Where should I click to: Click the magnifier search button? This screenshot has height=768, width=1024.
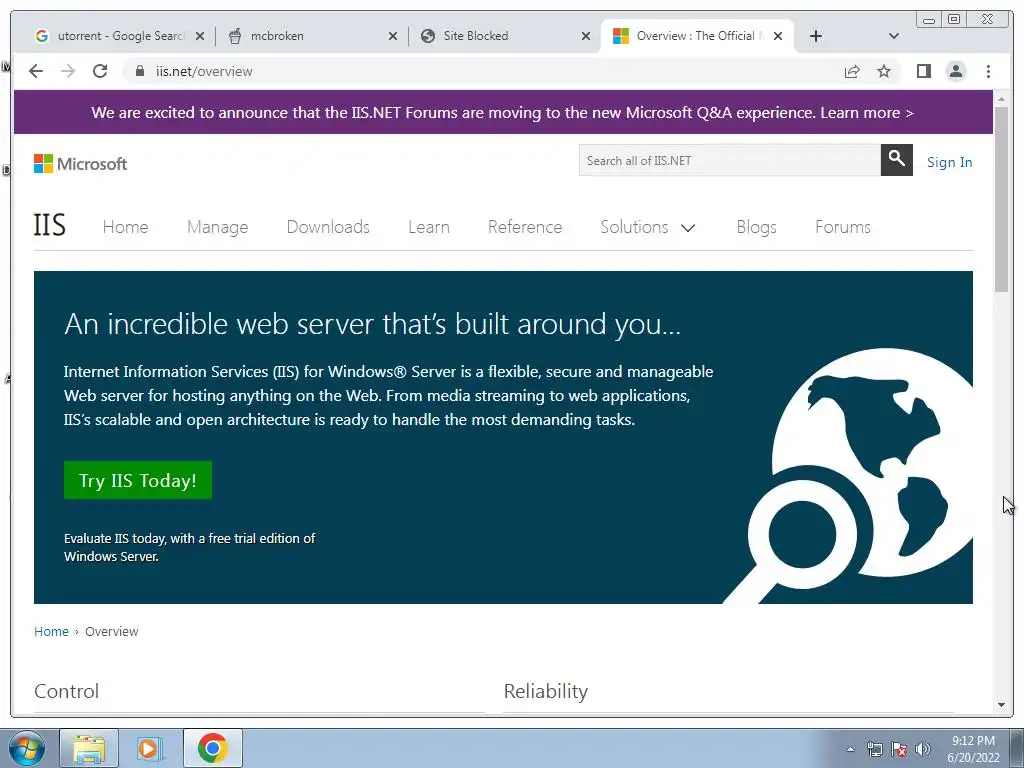[897, 160]
